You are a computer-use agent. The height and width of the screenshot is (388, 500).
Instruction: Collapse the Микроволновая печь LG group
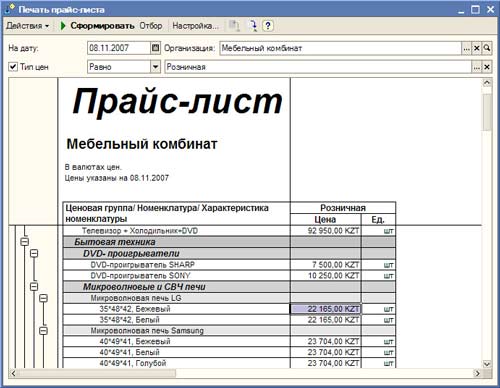pyautogui.click(x=43, y=298)
